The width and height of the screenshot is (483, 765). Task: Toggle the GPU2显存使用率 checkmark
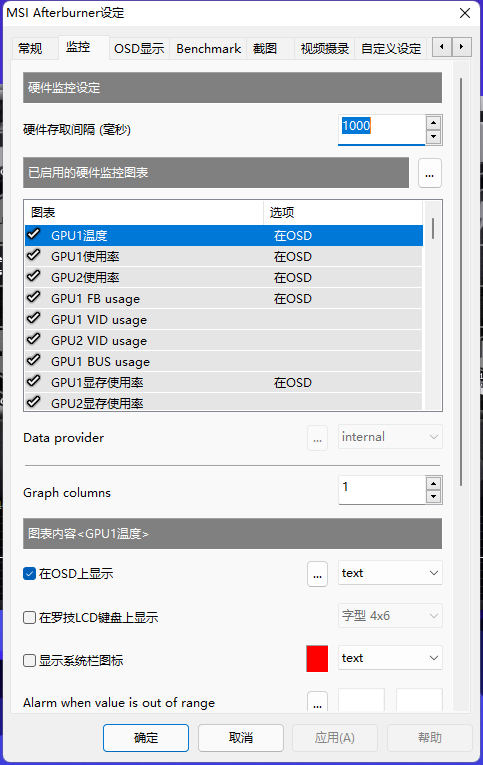34,403
